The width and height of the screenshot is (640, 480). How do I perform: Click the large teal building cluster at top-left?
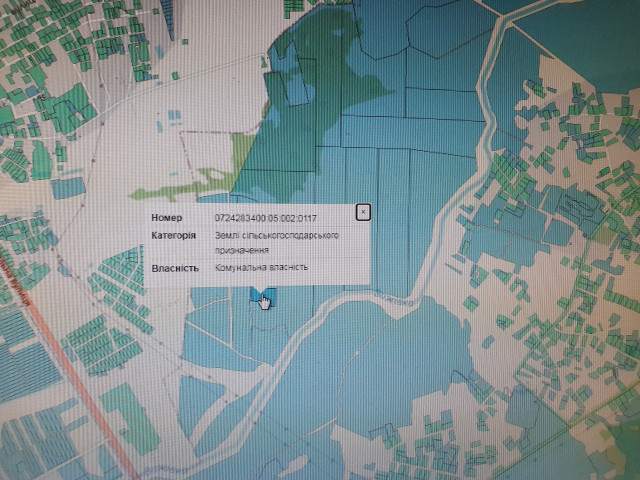(x=70, y=108)
